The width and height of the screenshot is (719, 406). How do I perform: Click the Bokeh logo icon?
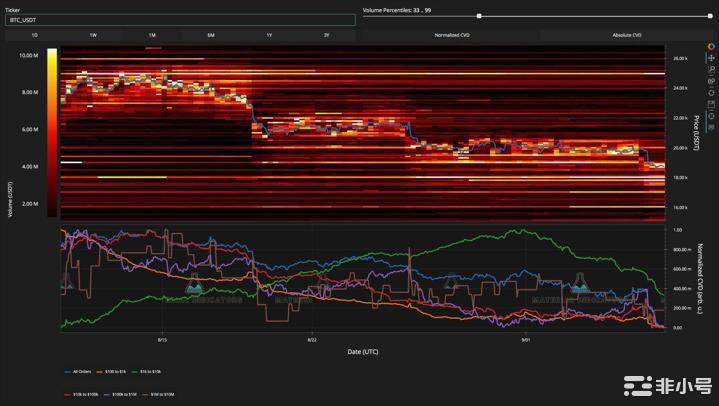tap(711, 46)
